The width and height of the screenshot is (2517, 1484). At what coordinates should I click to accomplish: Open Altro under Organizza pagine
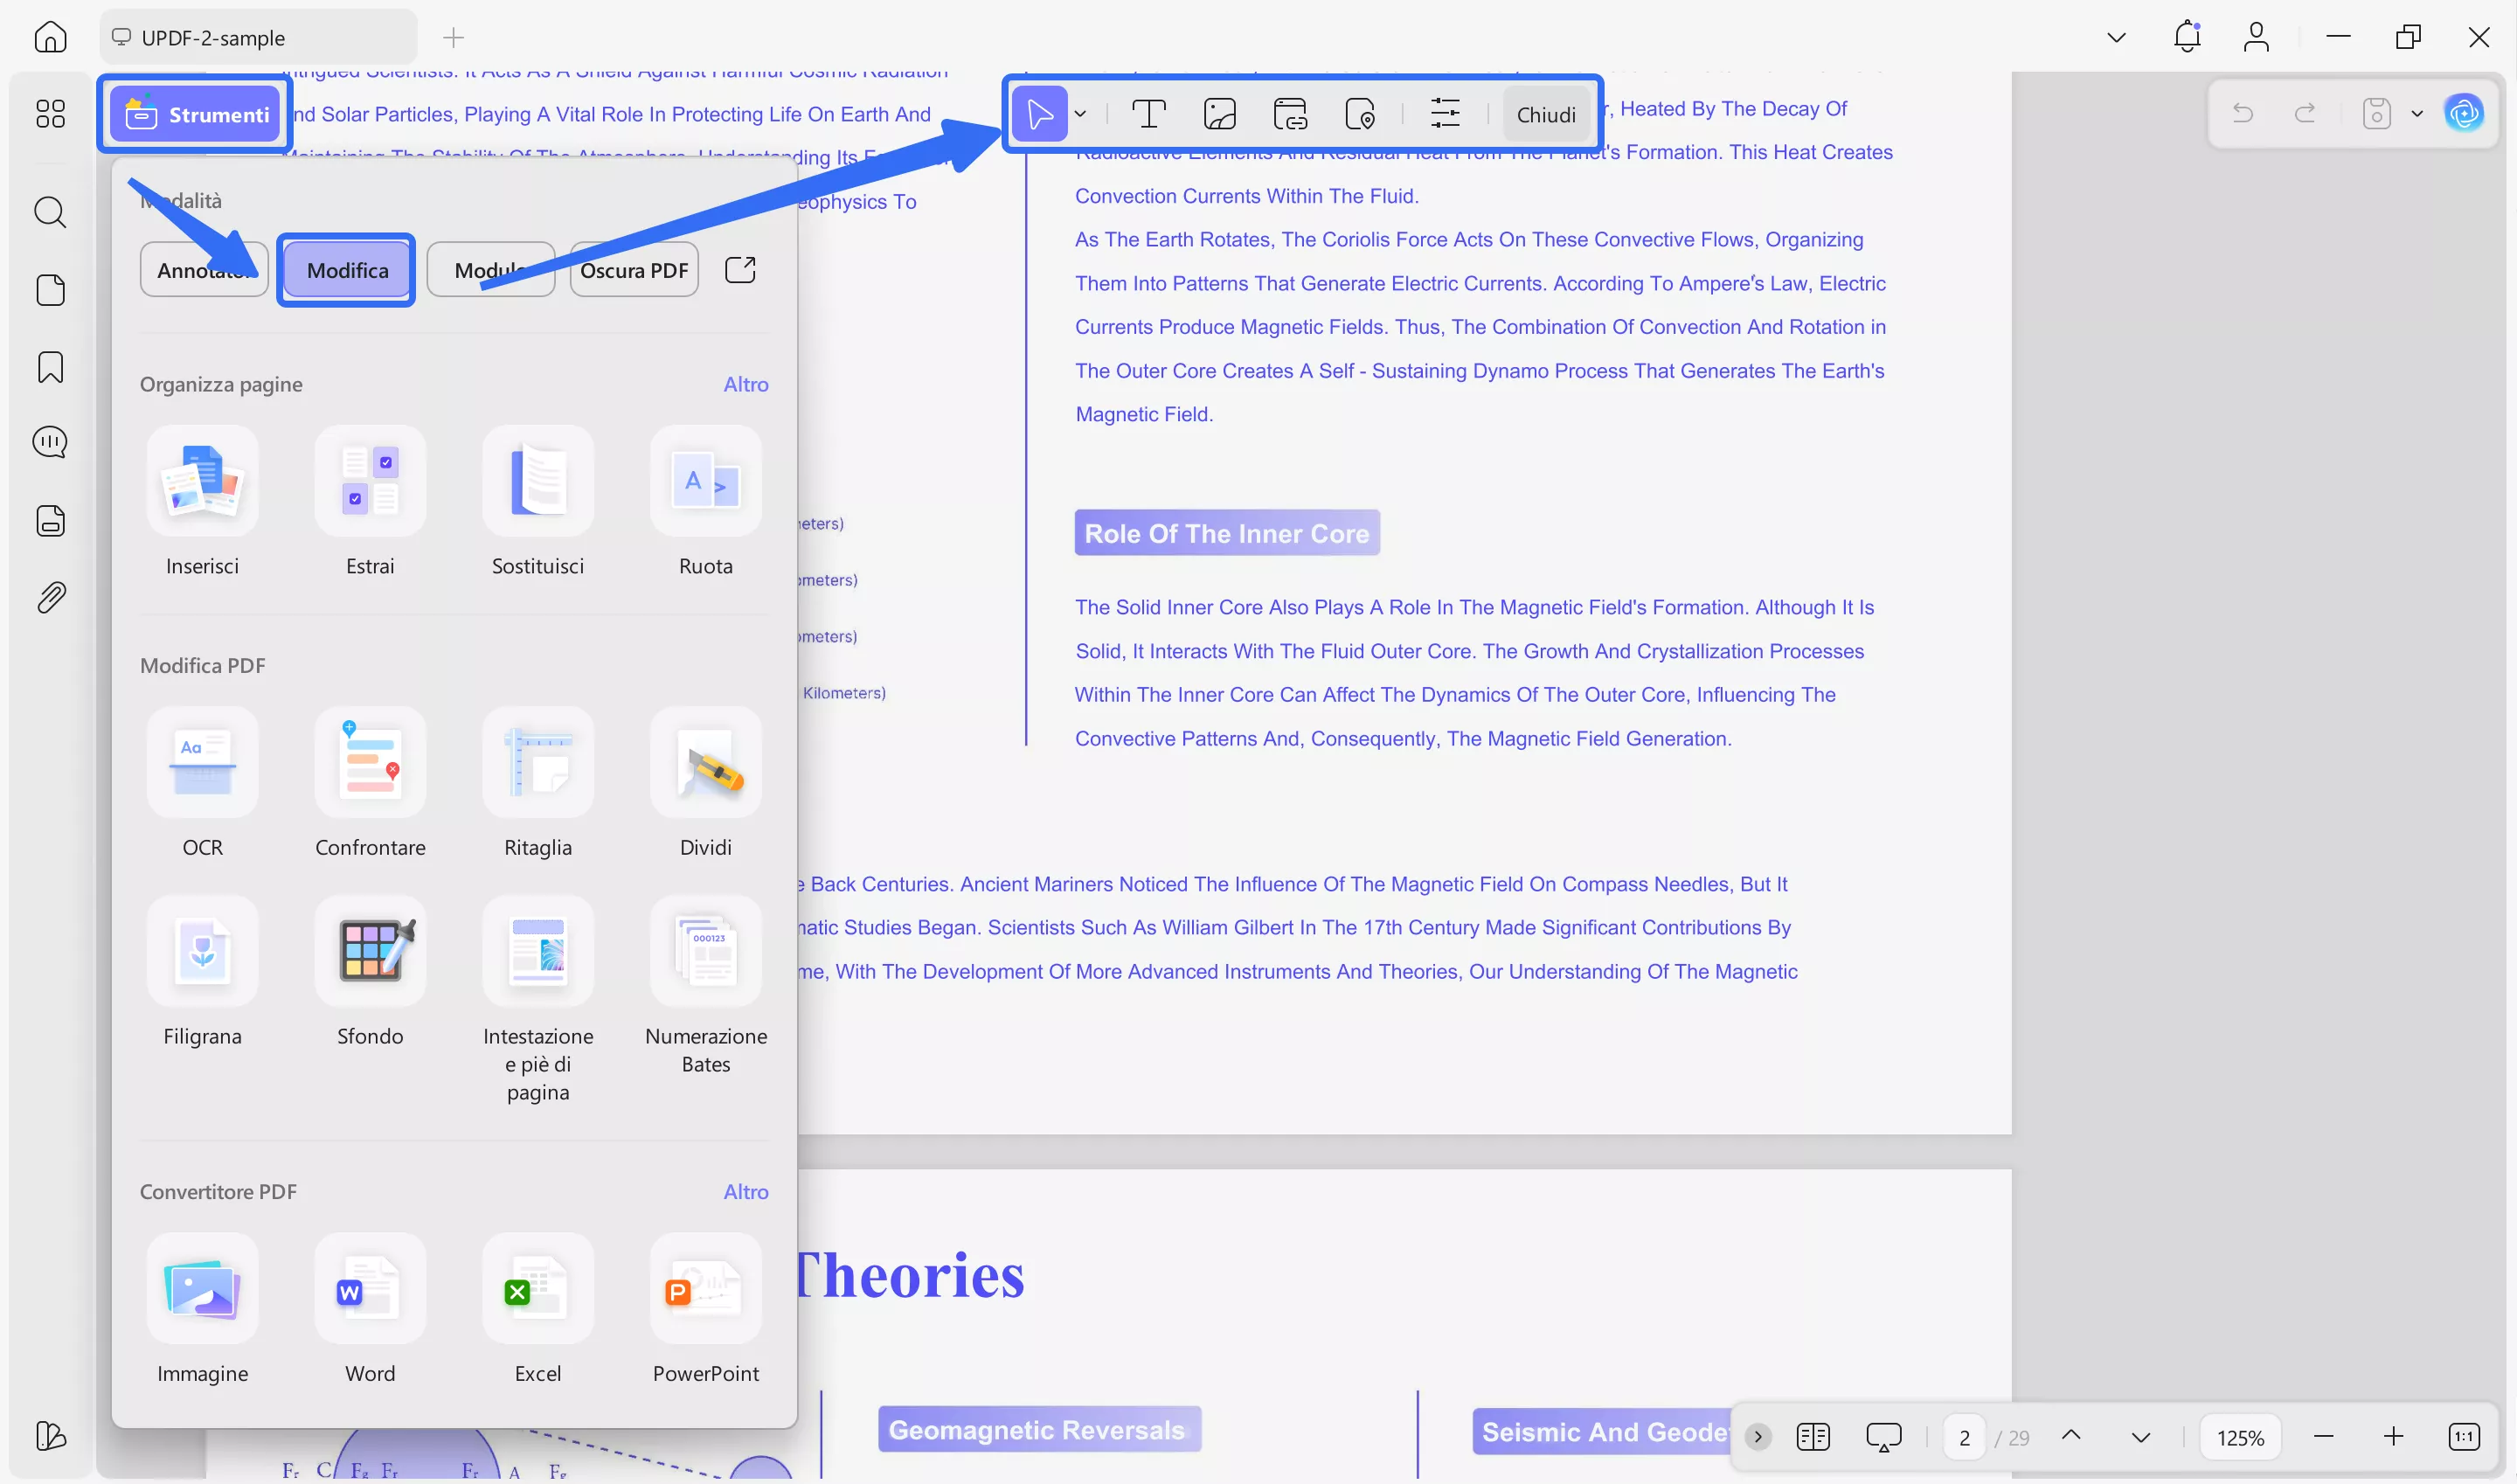(746, 384)
